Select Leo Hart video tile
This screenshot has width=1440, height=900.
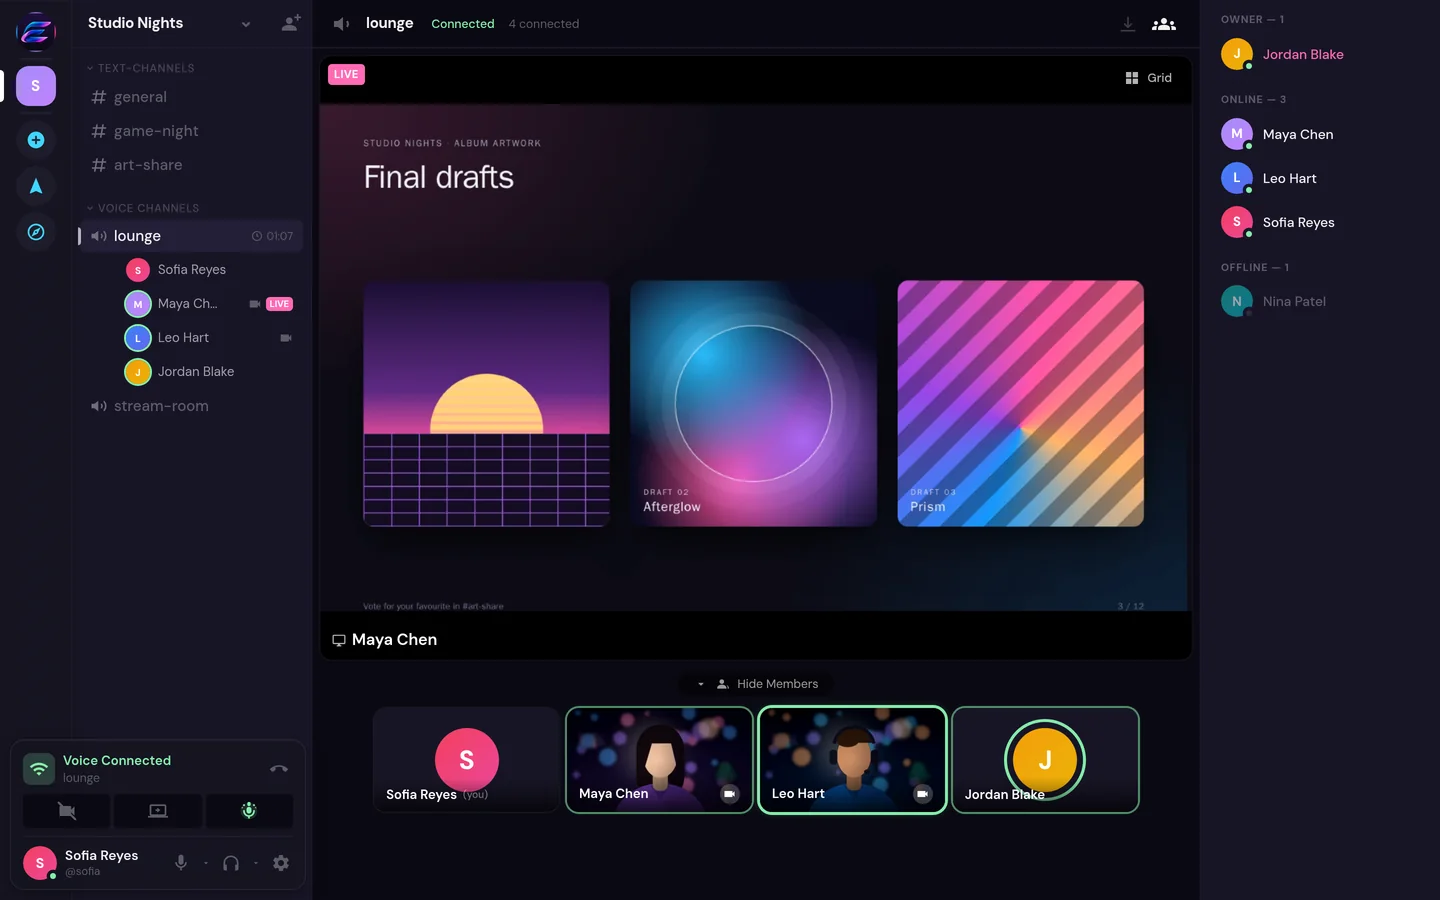pos(852,760)
